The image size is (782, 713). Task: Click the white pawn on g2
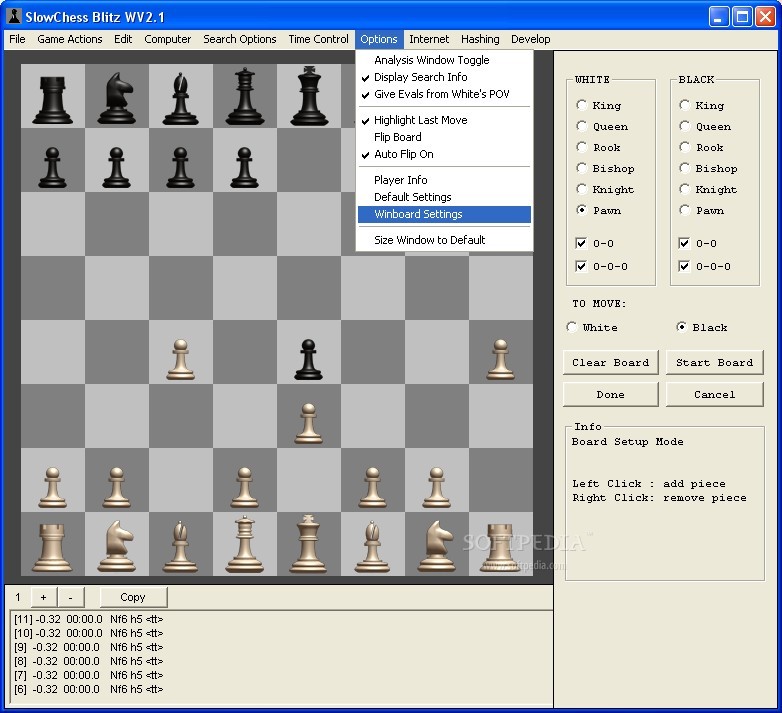tap(436, 487)
